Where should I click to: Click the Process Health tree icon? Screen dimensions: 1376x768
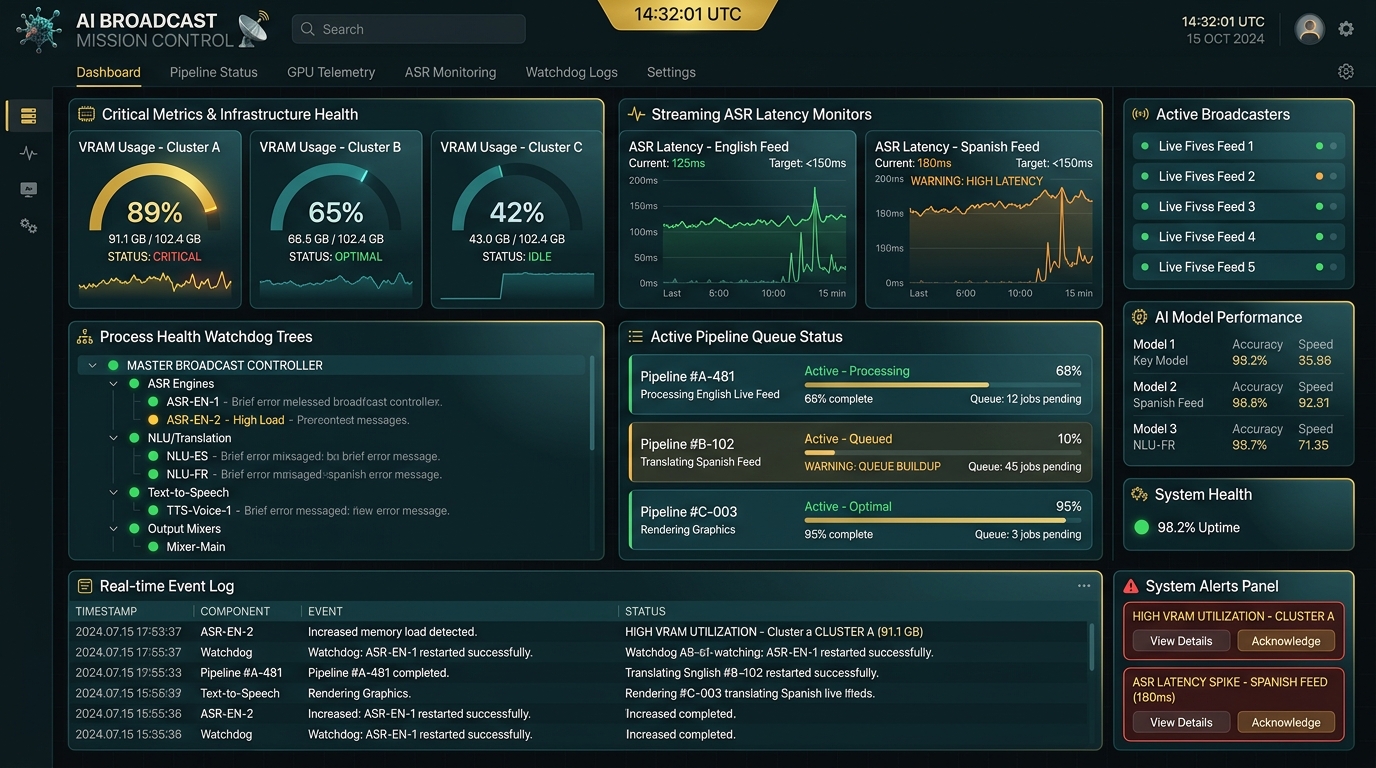pyautogui.click(x=85, y=337)
